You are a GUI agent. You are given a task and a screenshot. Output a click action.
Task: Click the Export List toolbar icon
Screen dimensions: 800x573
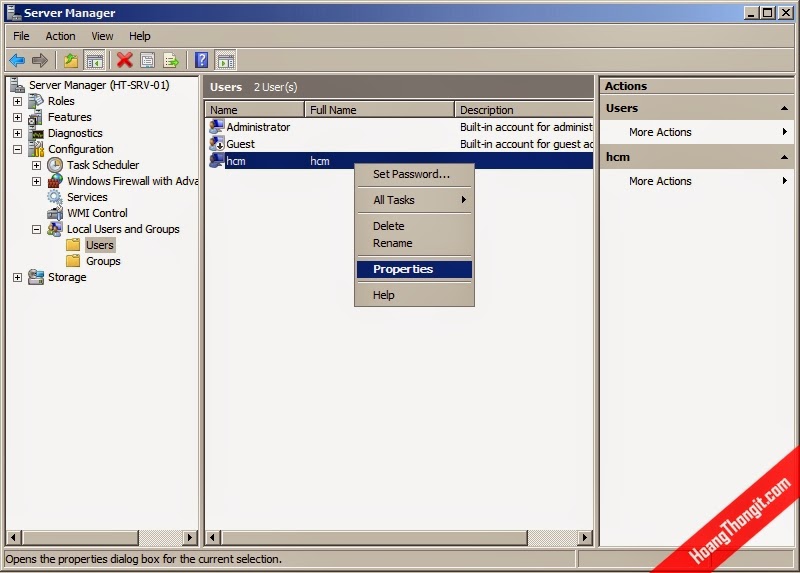pyautogui.click(x=171, y=61)
